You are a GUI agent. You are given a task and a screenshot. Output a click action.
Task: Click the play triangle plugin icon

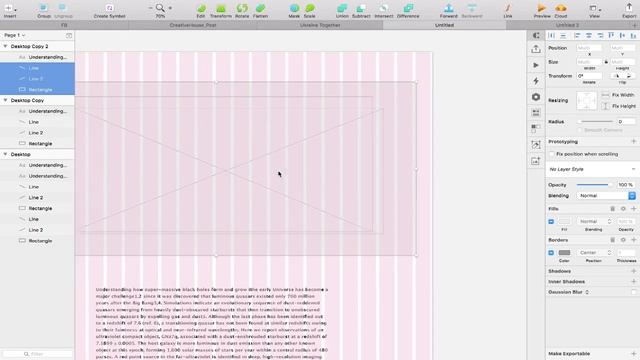(536, 65)
